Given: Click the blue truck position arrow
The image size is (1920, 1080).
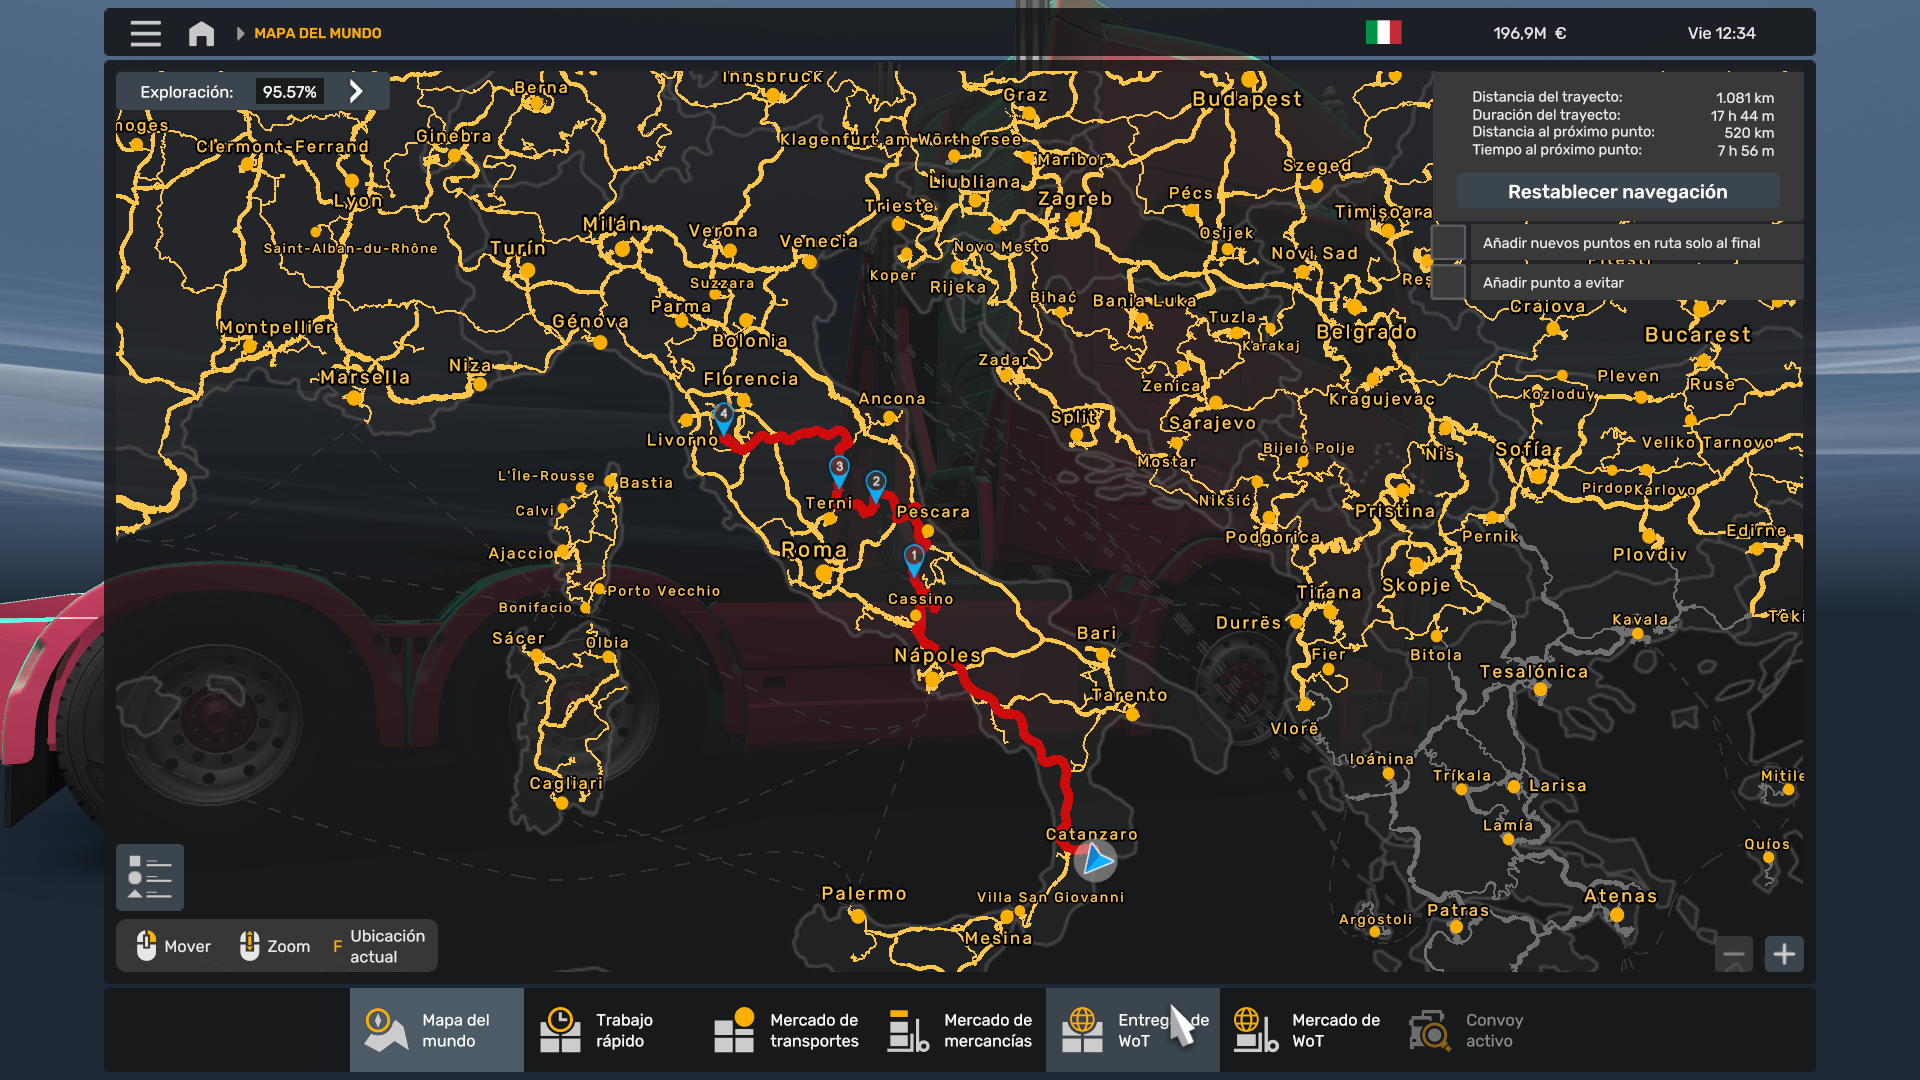Looking at the screenshot, I should coord(1096,859).
